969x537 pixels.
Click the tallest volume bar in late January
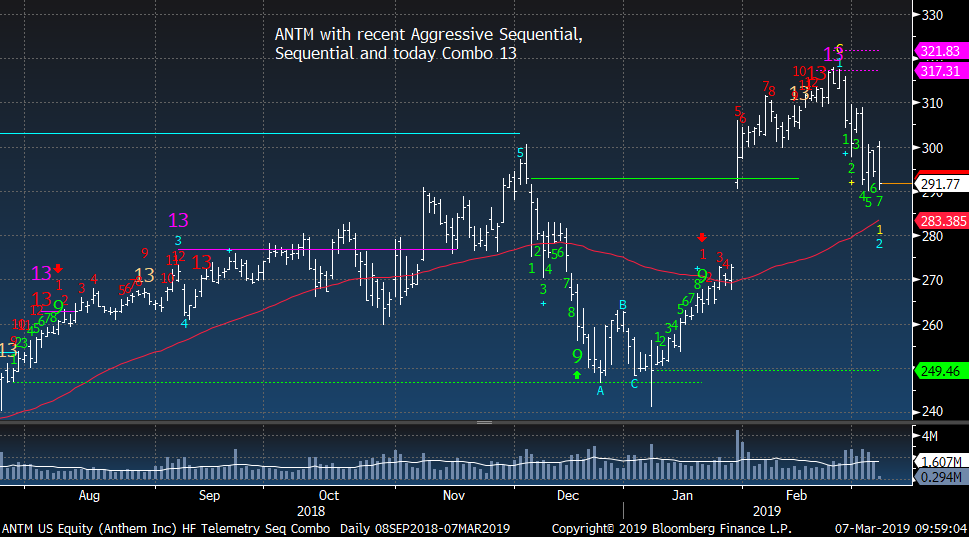(737, 455)
